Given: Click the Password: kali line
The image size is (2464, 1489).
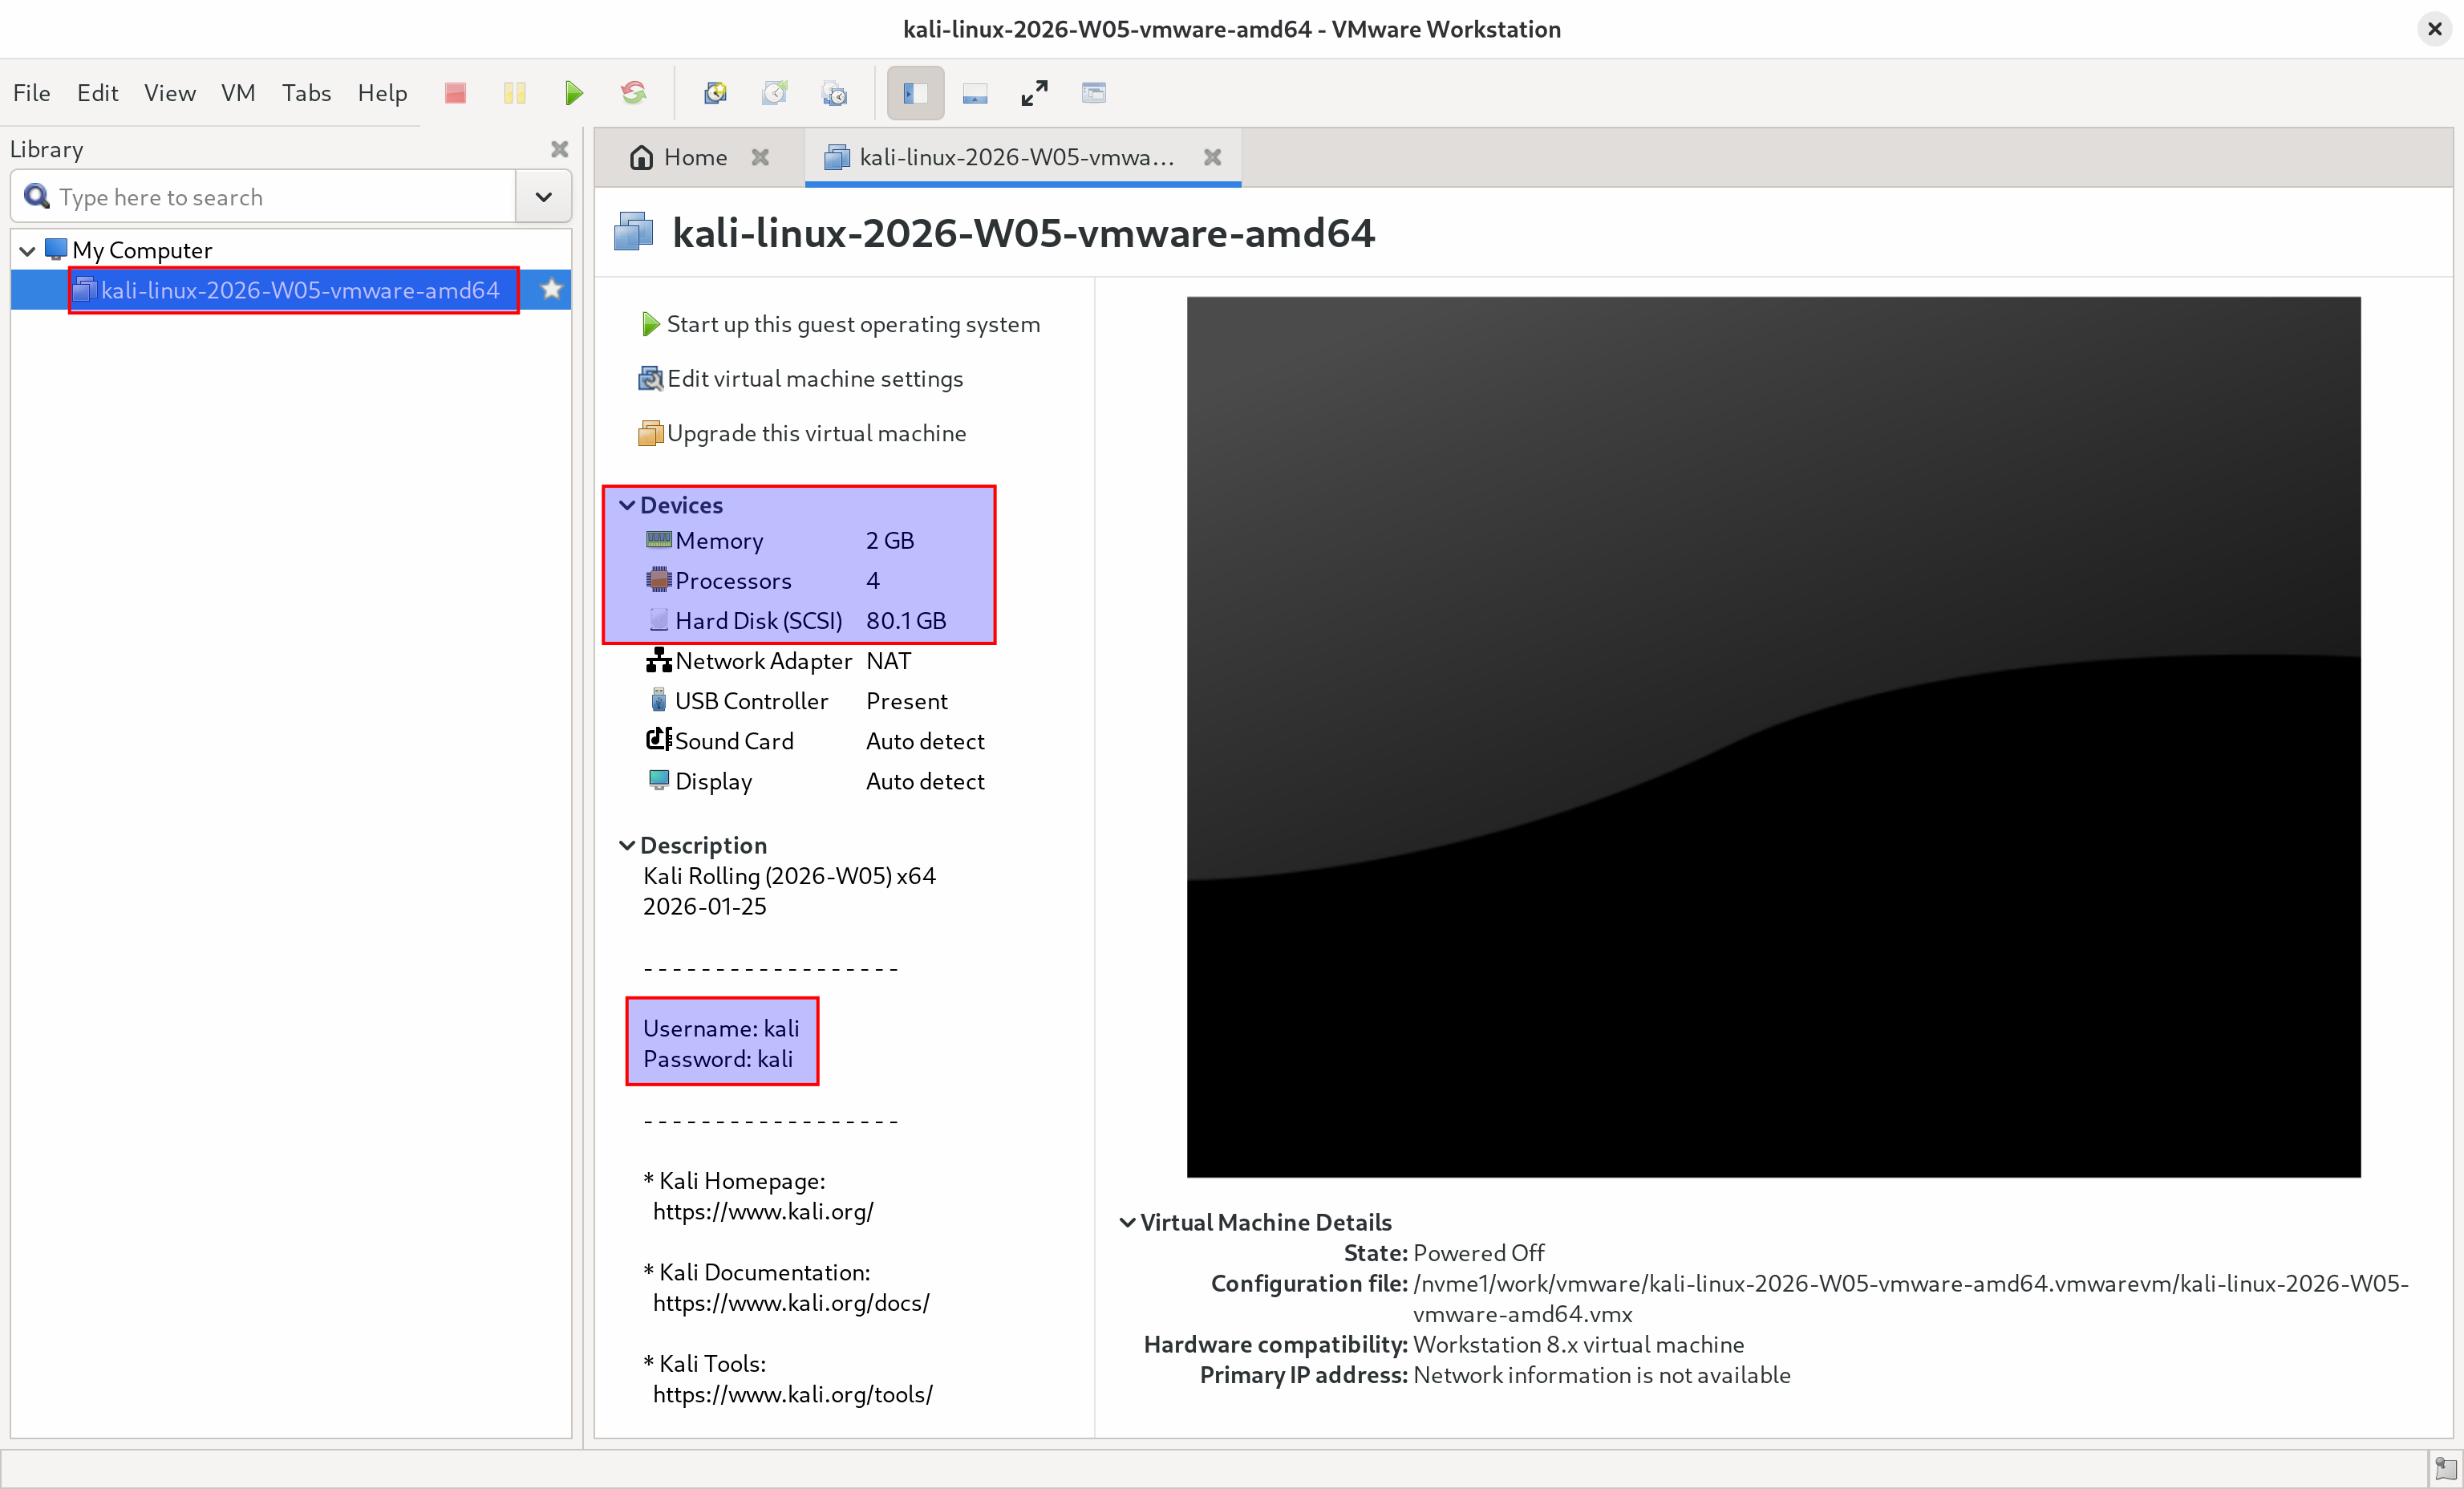Looking at the screenshot, I should point(718,1059).
